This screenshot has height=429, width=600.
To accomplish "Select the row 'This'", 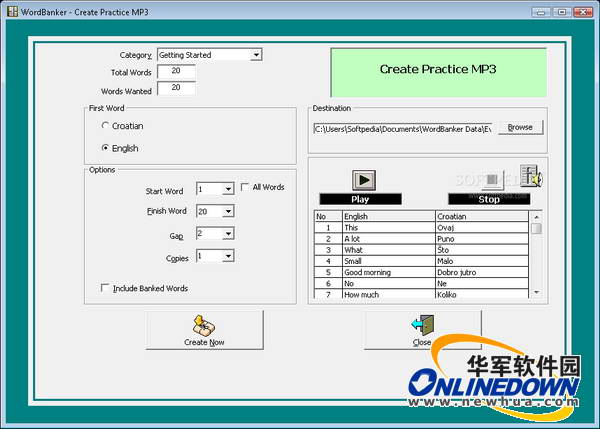I will pos(421,228).
